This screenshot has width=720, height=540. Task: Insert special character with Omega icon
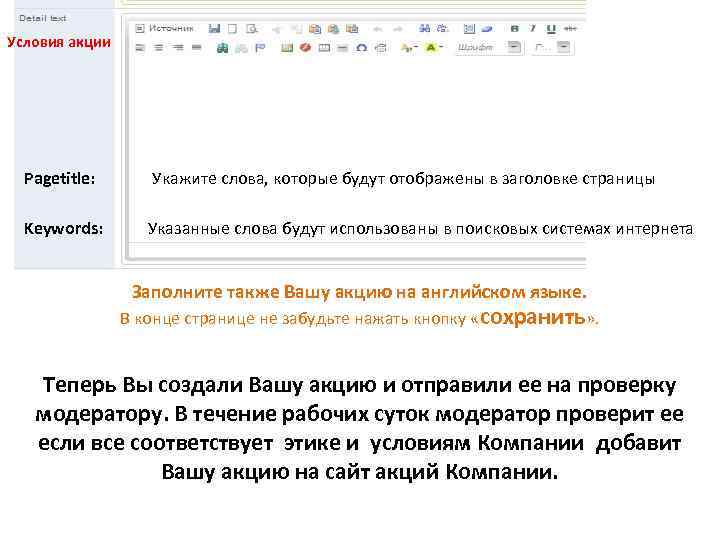point(362,47)
